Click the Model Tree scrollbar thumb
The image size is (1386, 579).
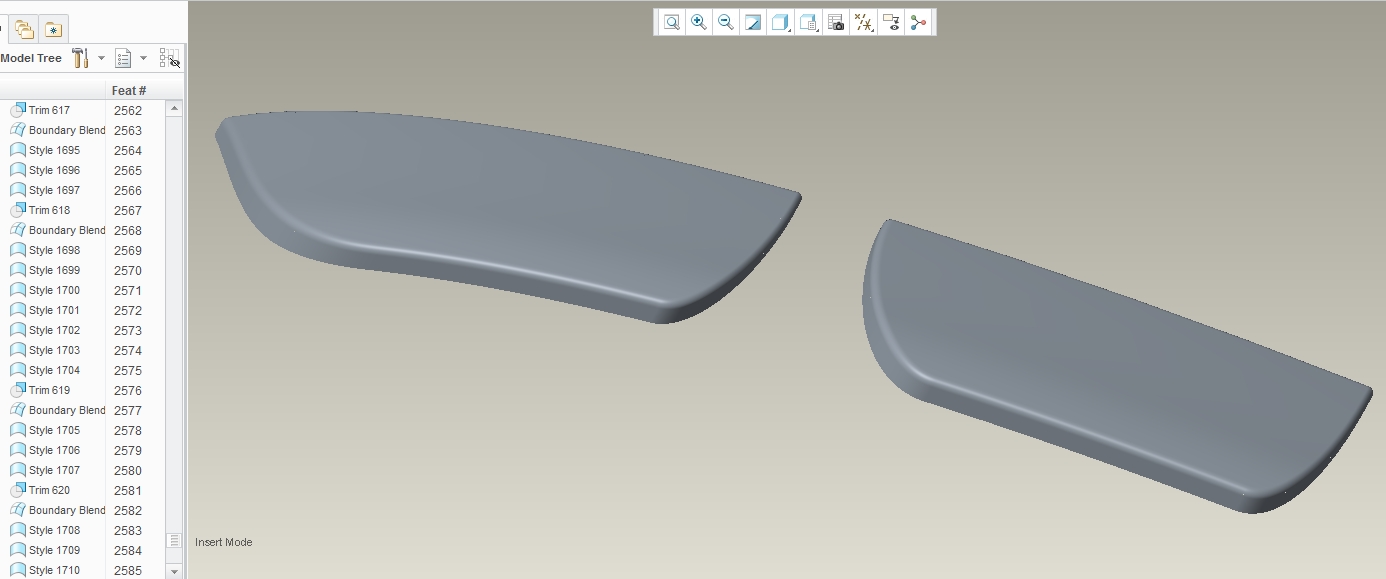pos(174,540)
